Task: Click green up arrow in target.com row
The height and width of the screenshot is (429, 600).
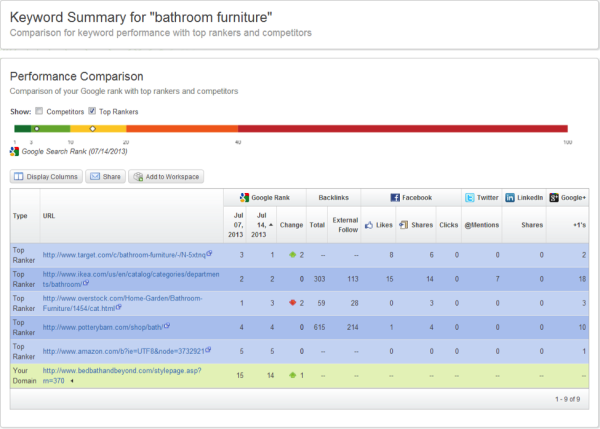Action: [x=292, y=254]
